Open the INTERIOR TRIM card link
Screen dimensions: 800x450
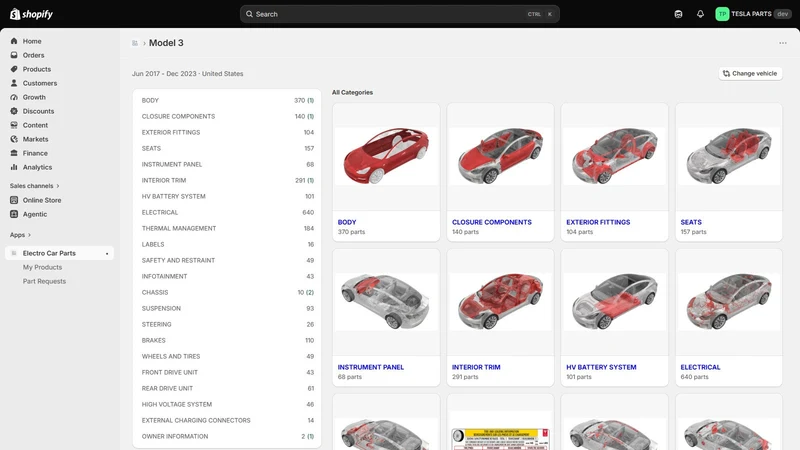tap(476, 367)
